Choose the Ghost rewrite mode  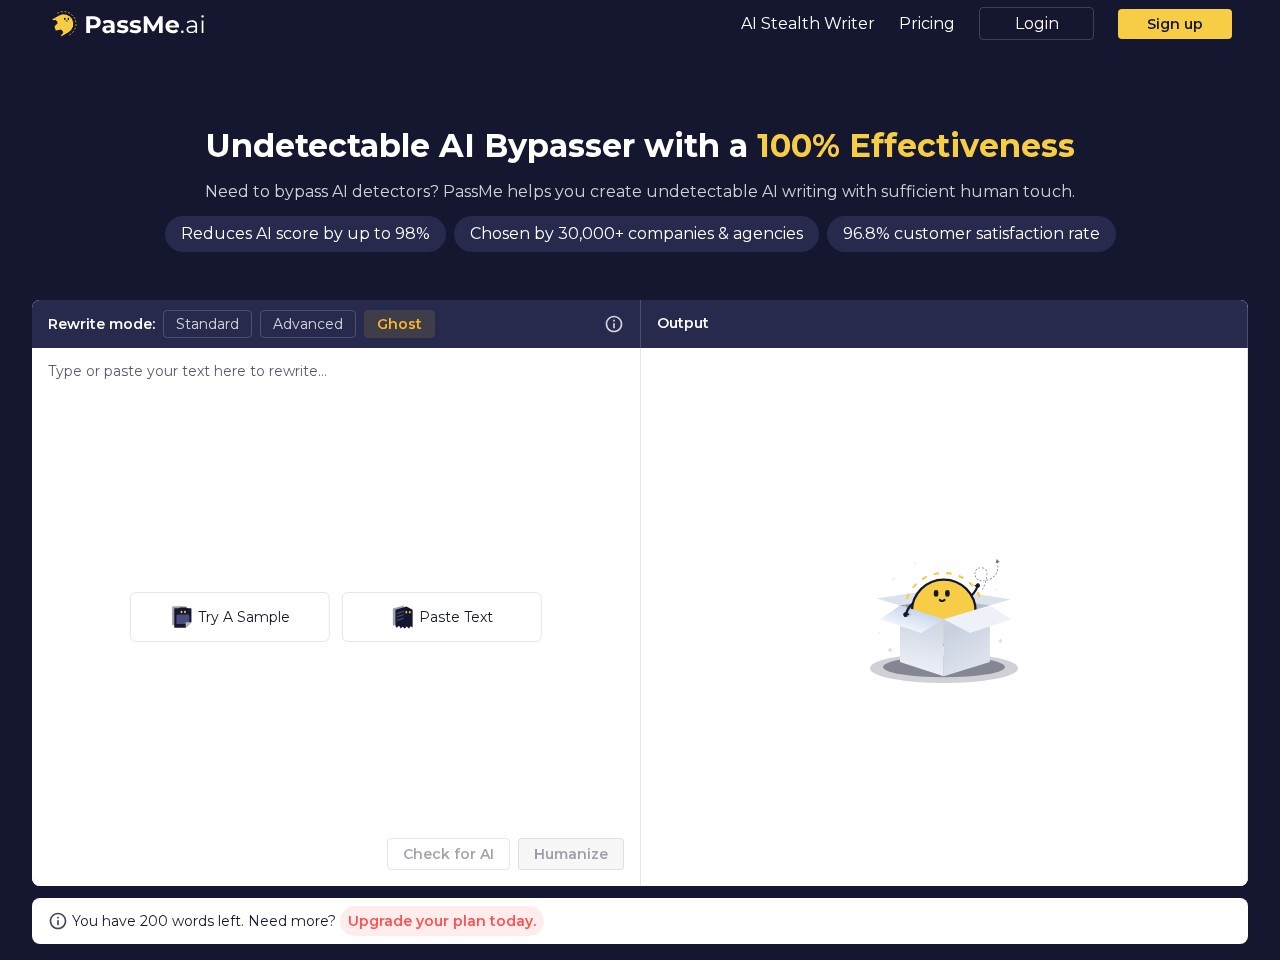[399, 324]
